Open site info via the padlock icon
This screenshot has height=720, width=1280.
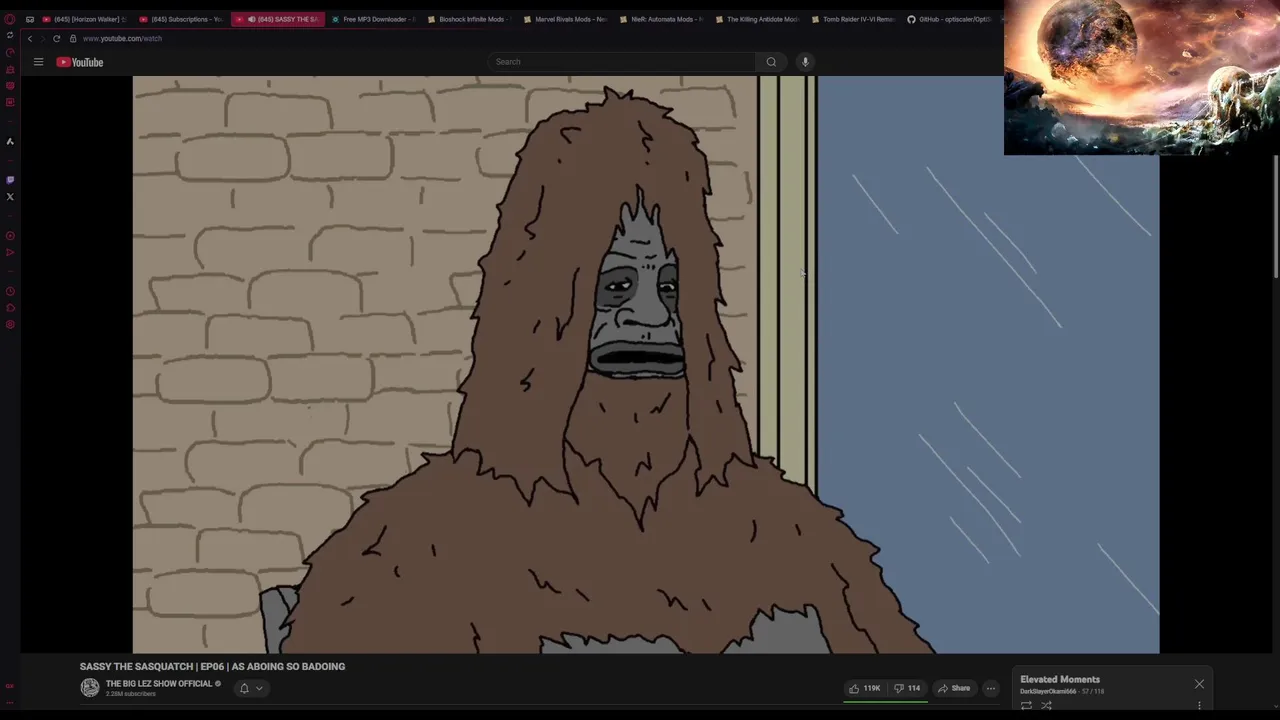[x=73, y=38]
